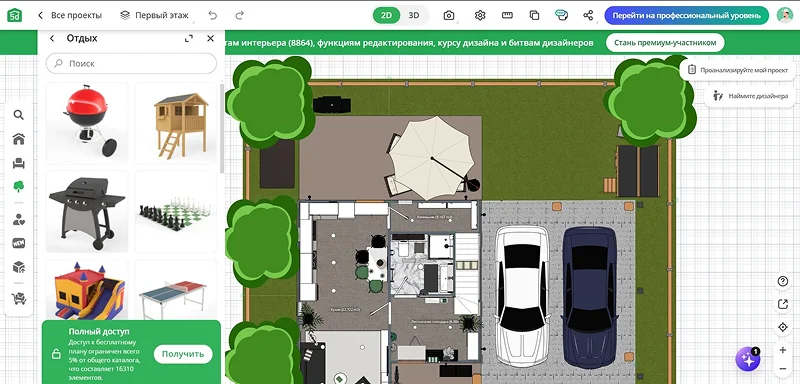Click the copy/duplicate icon in toolbar

click(534, 15)
